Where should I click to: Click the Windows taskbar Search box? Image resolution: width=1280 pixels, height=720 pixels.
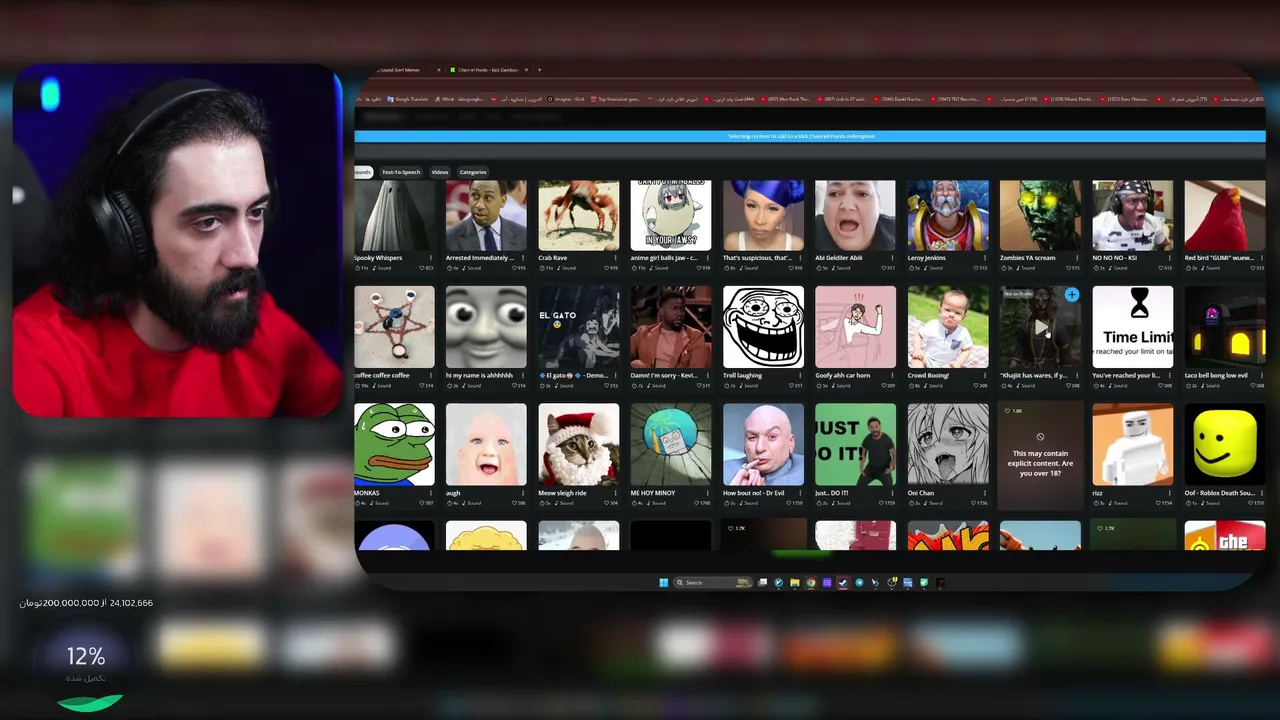coord(711,583)
